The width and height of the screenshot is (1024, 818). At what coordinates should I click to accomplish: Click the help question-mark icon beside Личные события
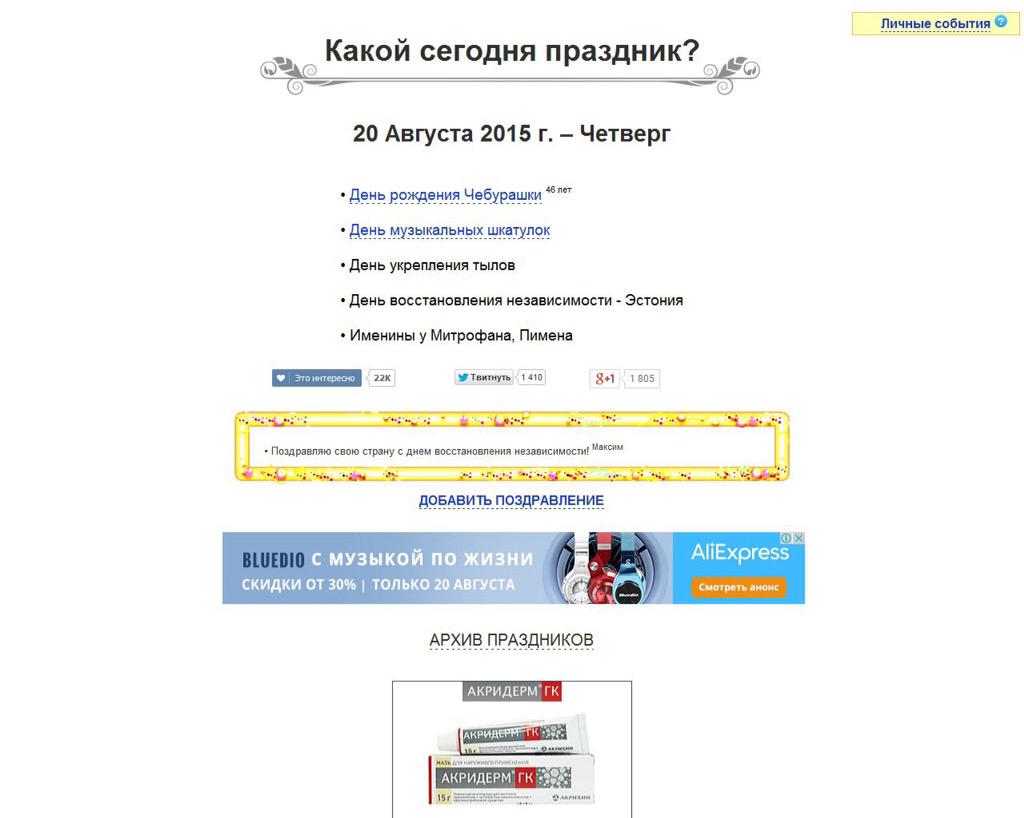pos(1000,22)
